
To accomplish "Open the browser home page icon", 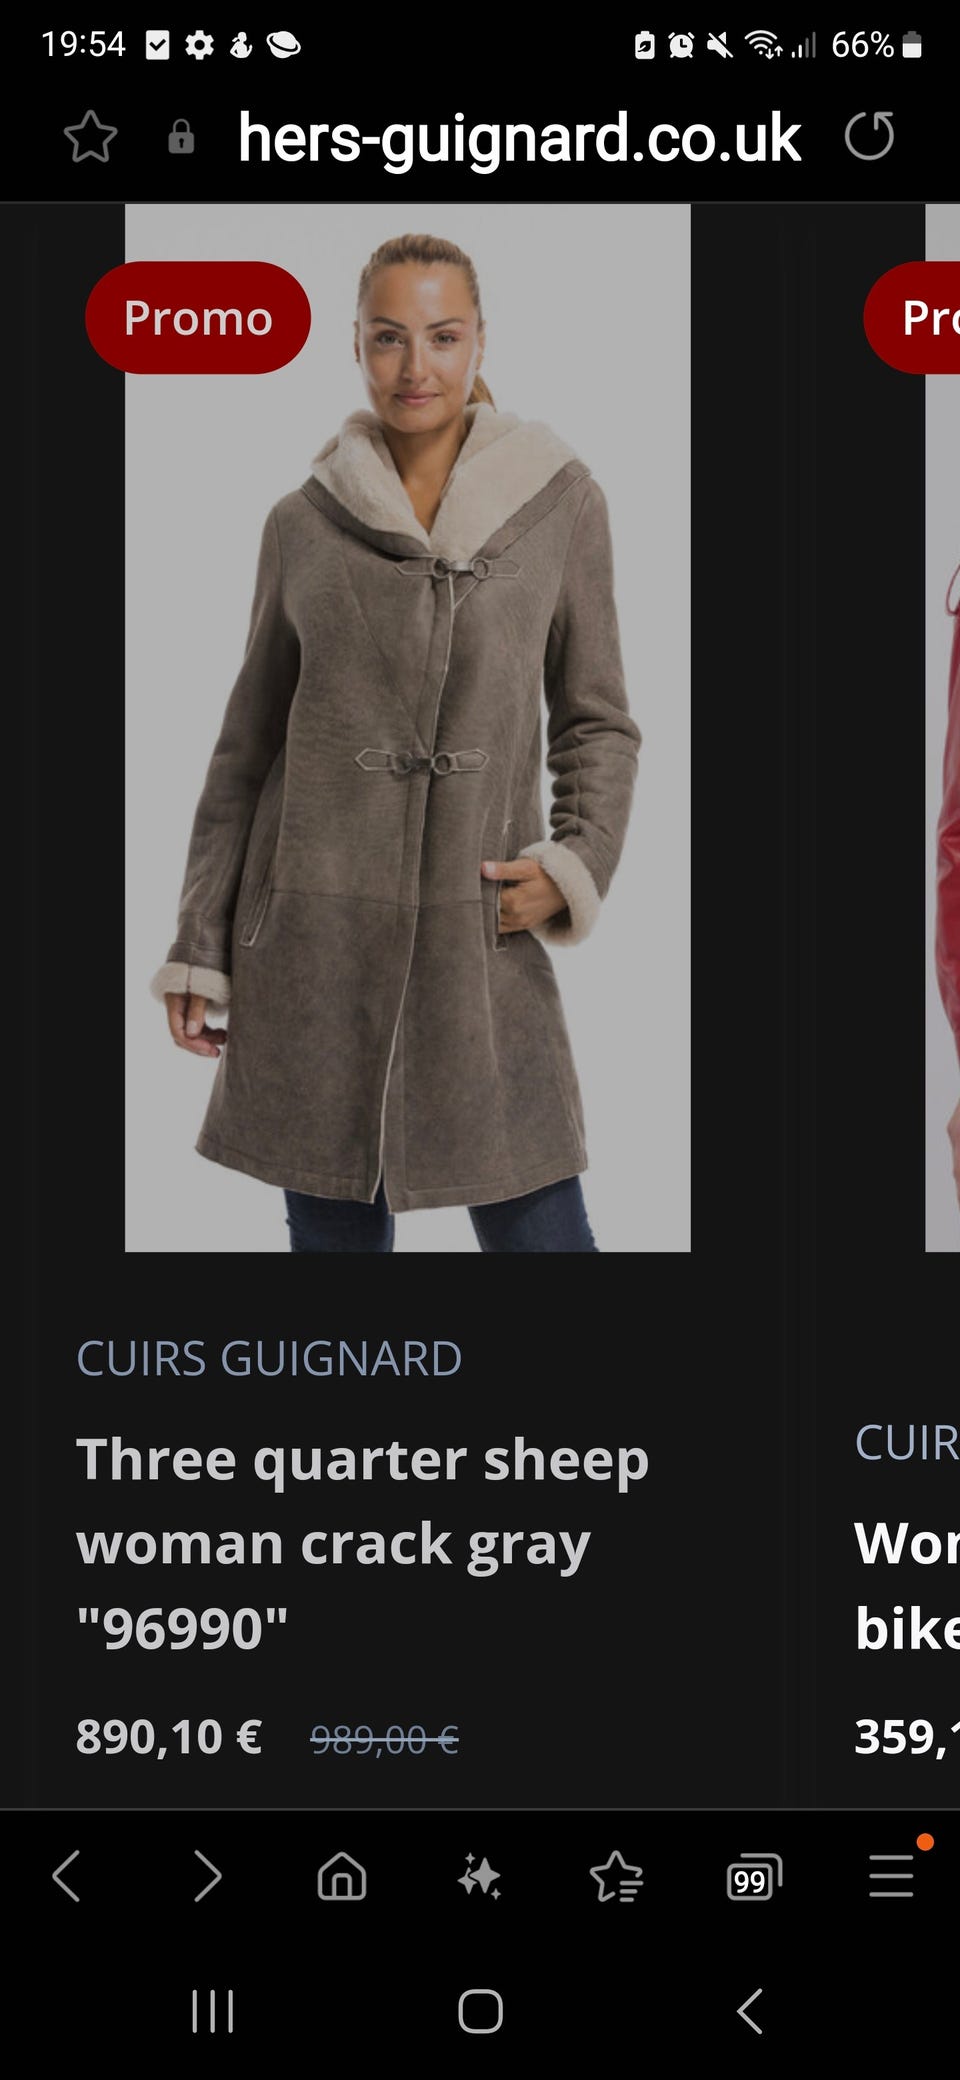I will point(342,1875).
